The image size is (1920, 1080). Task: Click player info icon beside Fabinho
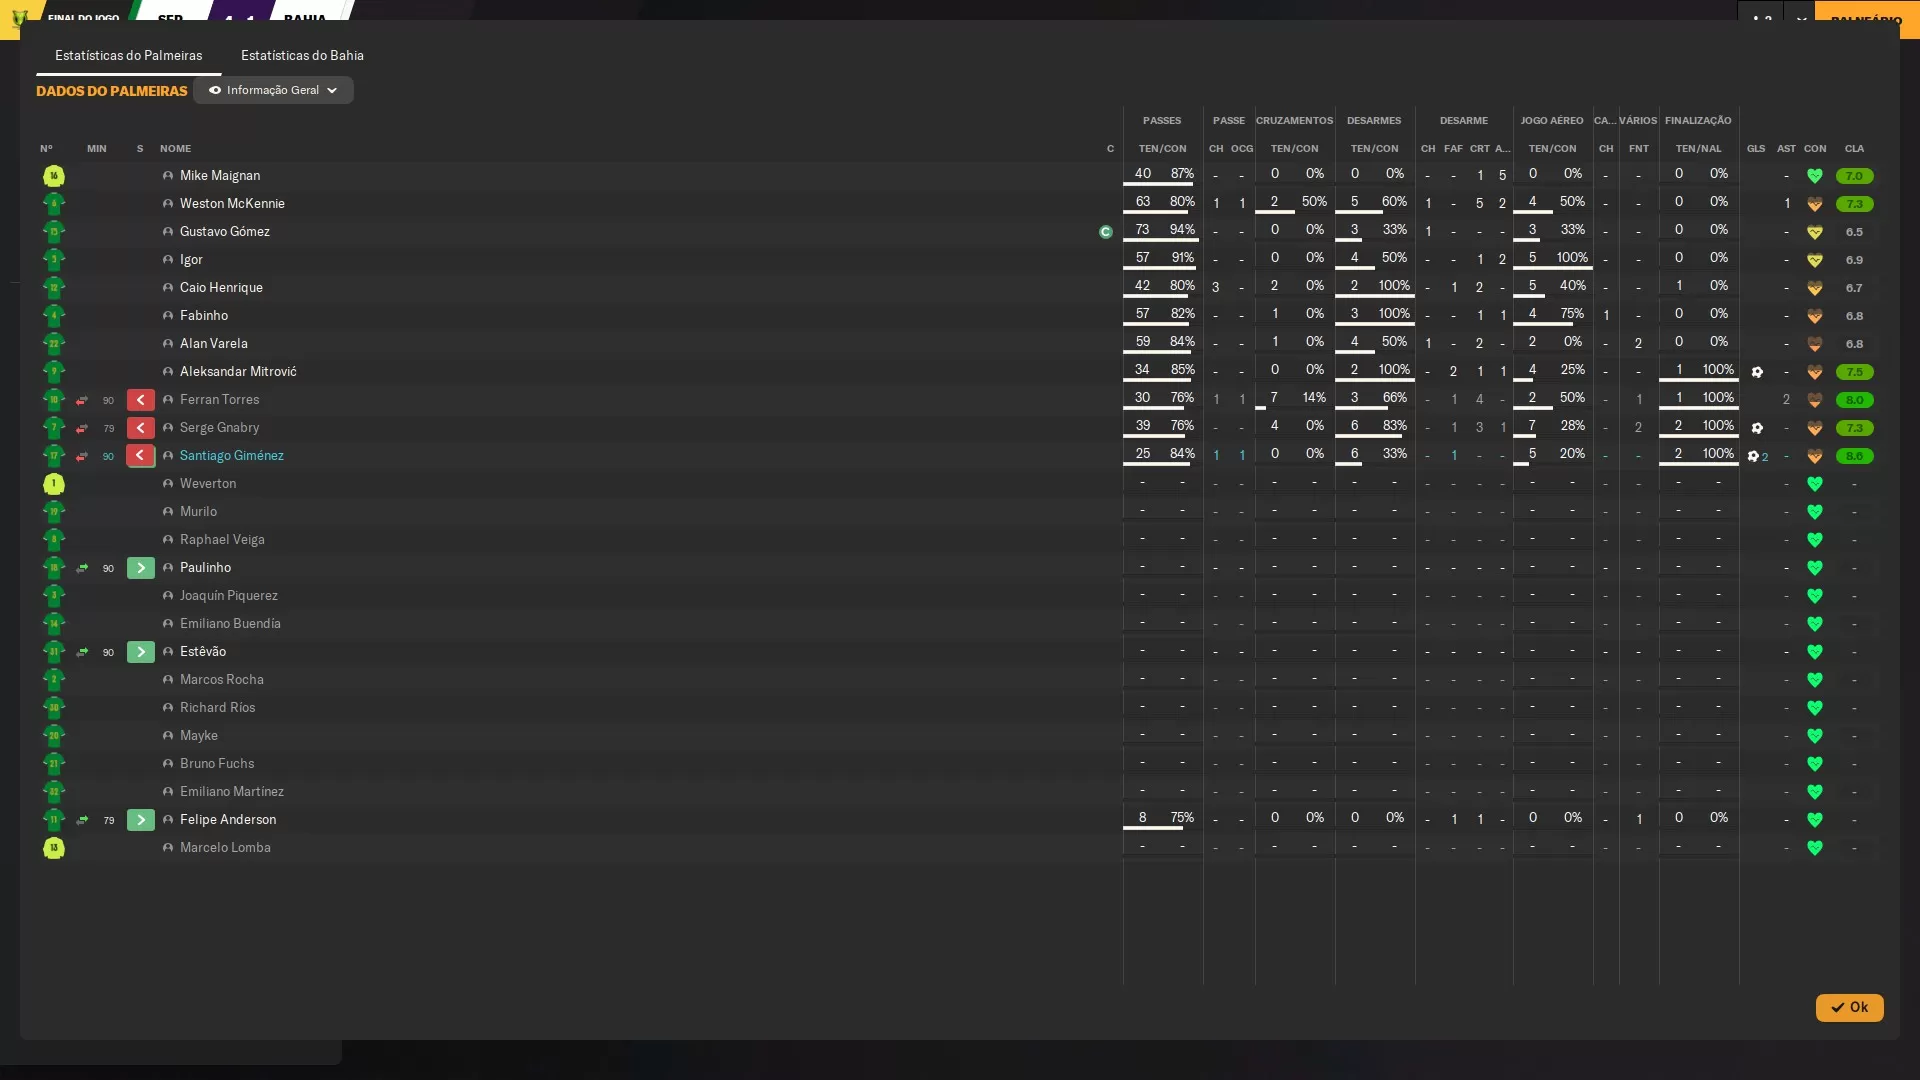point(168,316)
